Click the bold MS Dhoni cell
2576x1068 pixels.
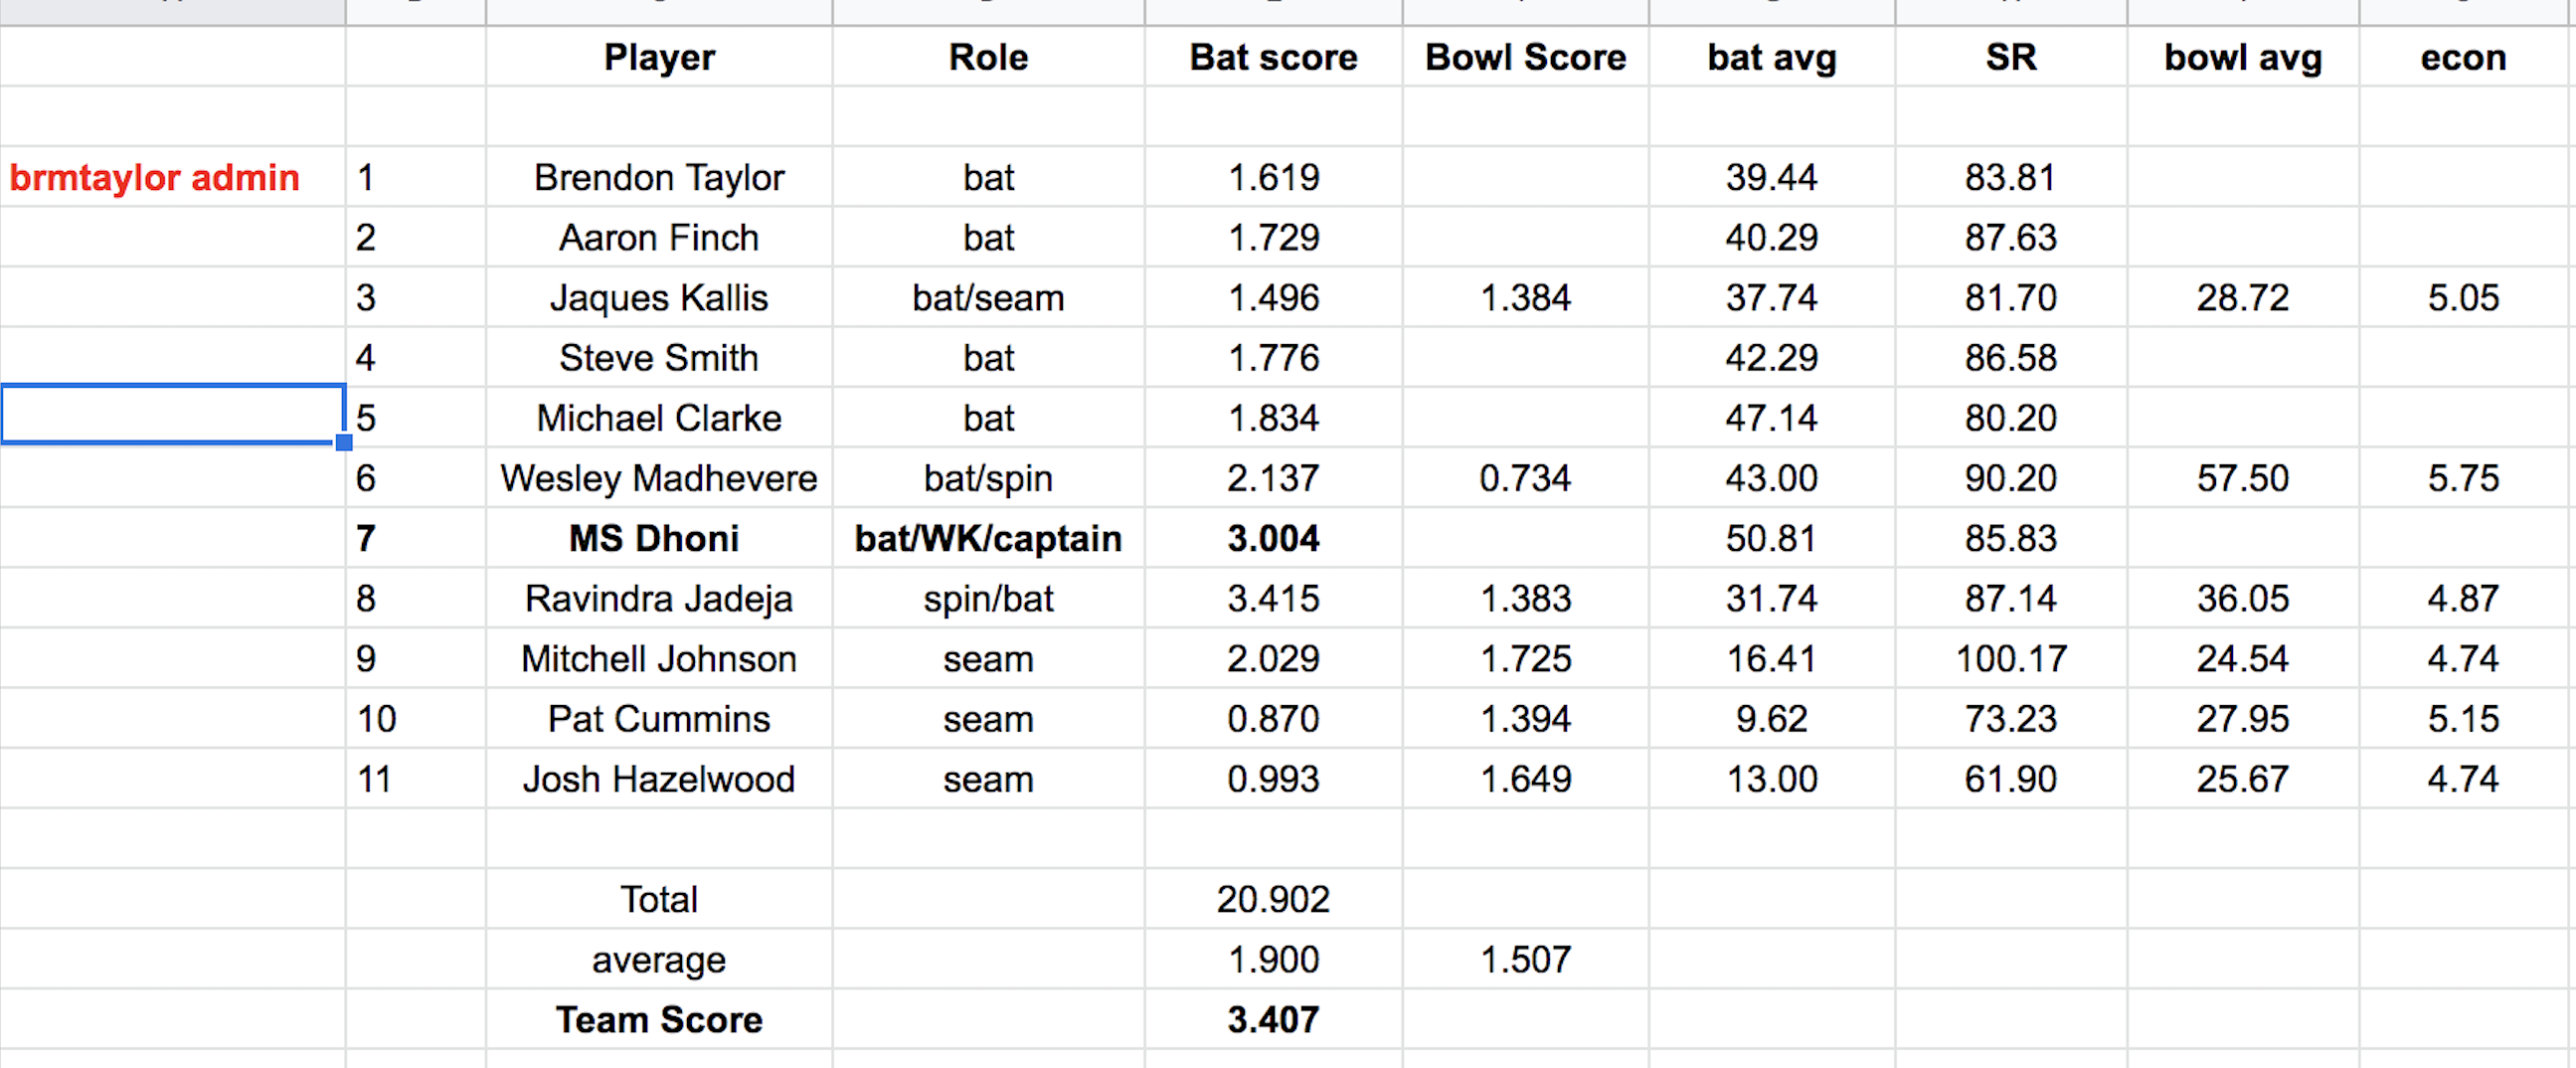click(x=654, y=539)
